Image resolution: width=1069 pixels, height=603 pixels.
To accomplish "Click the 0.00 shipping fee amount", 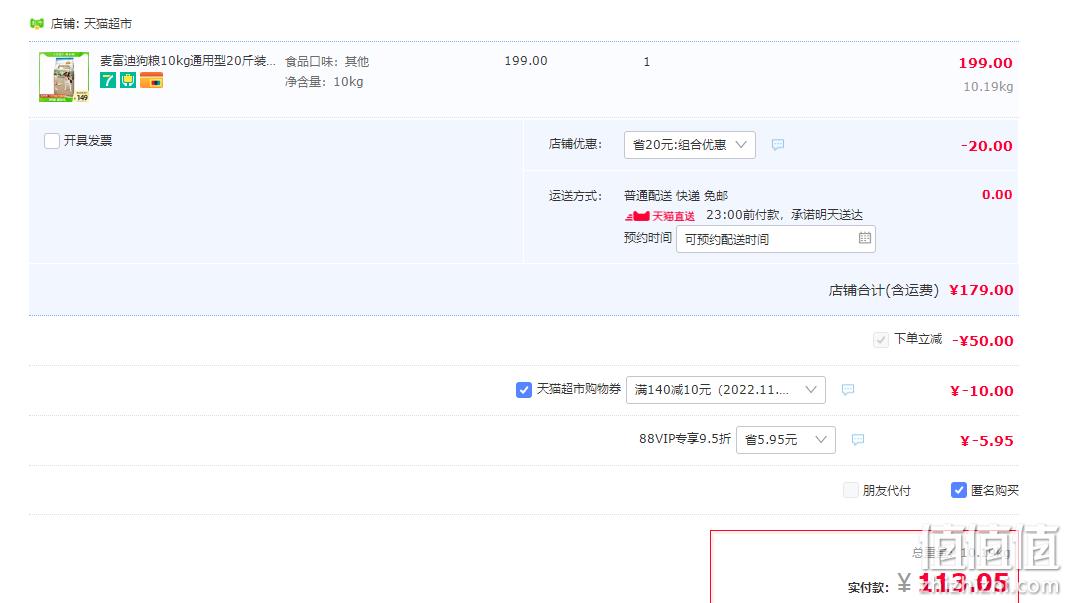I will [x=997, y=194].
